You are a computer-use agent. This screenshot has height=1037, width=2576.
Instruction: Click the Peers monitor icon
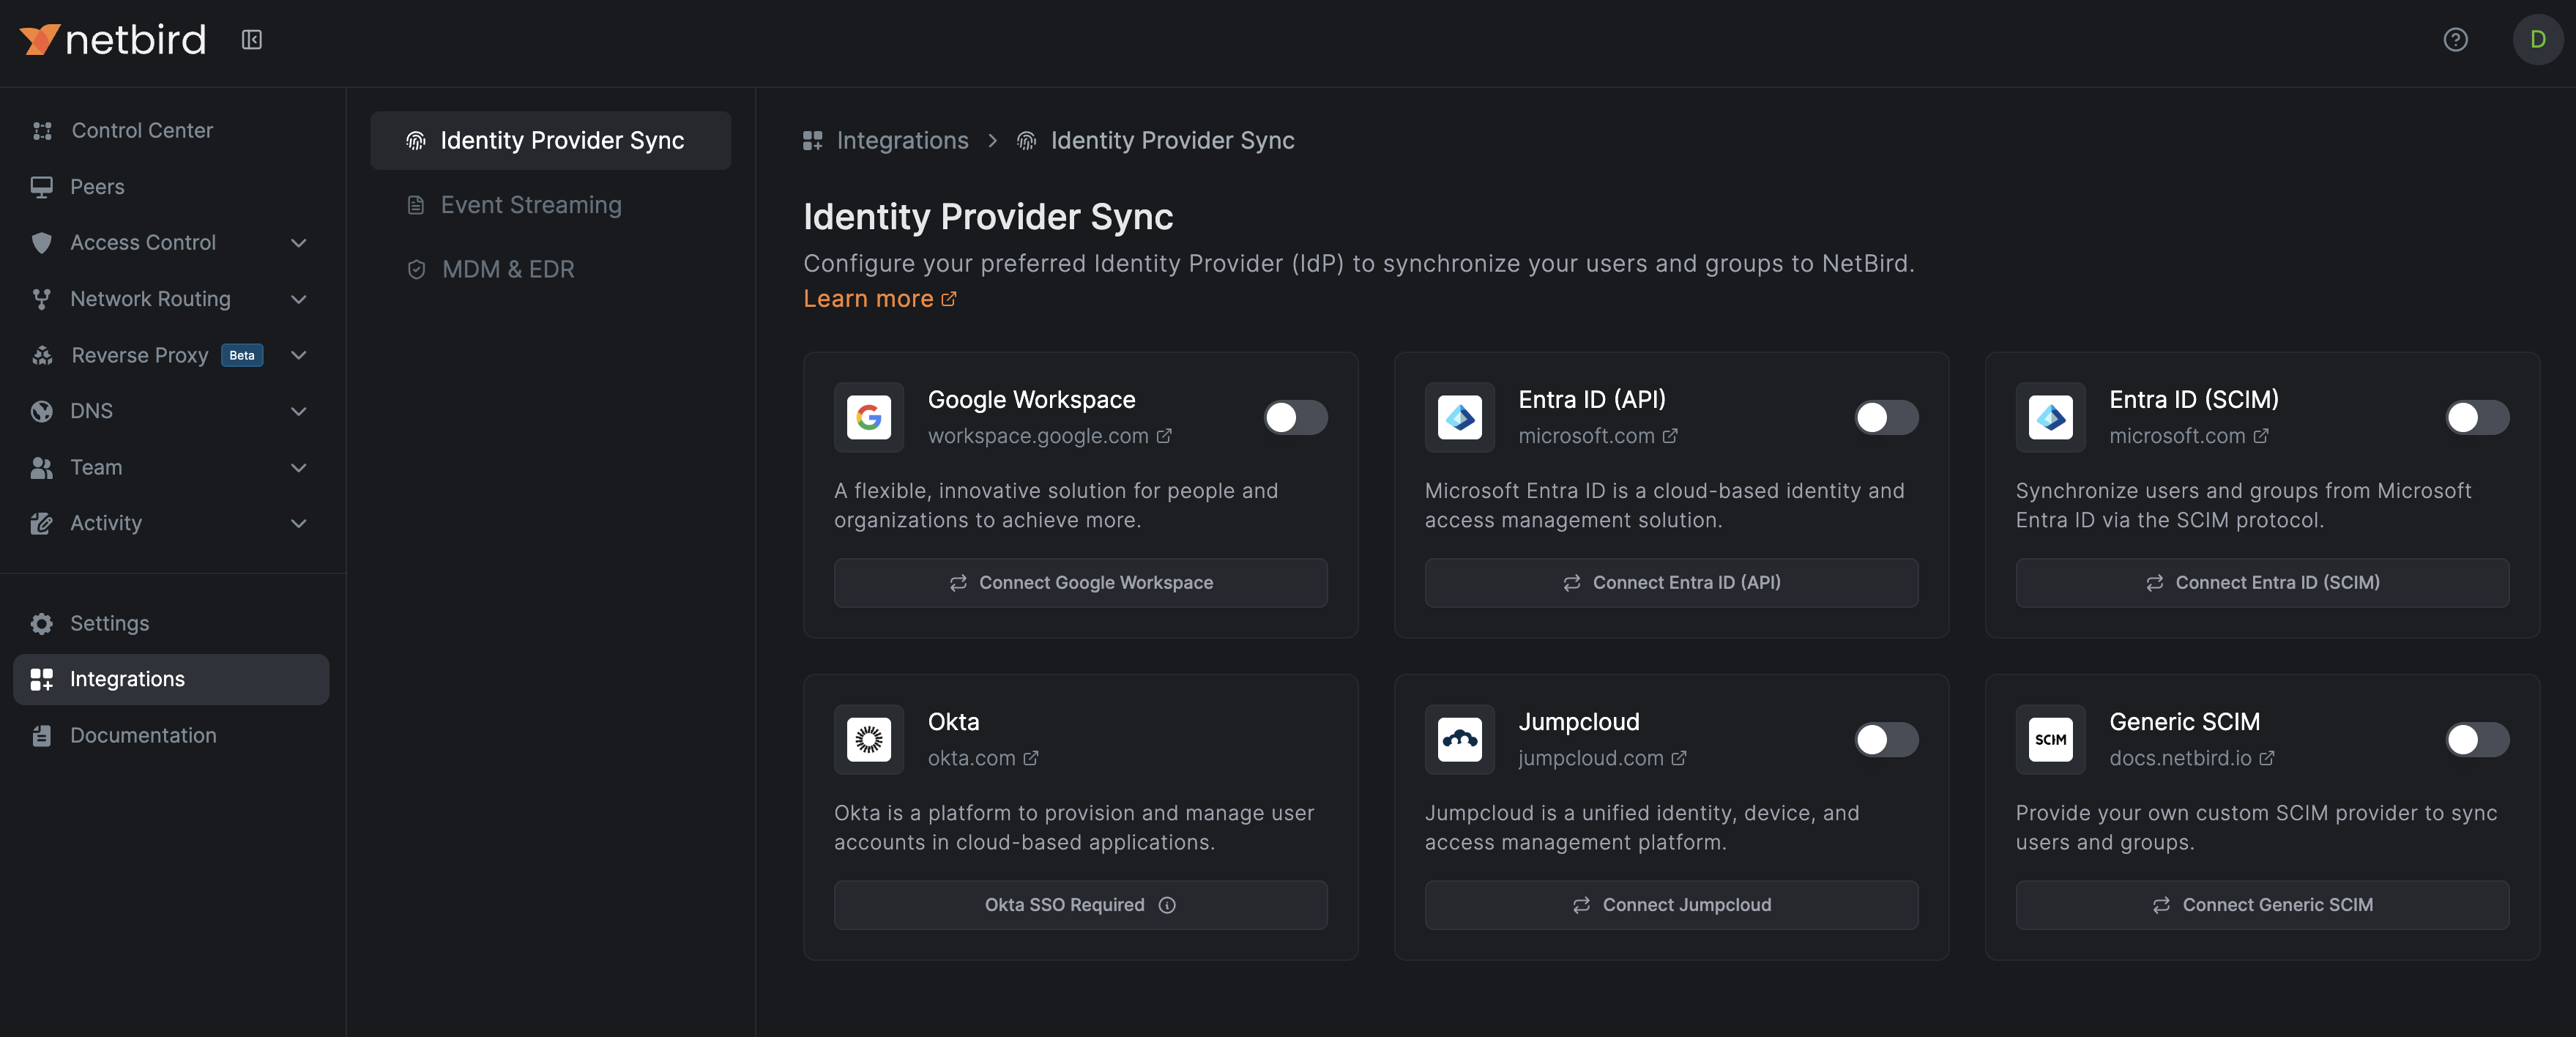click(42, 187)
